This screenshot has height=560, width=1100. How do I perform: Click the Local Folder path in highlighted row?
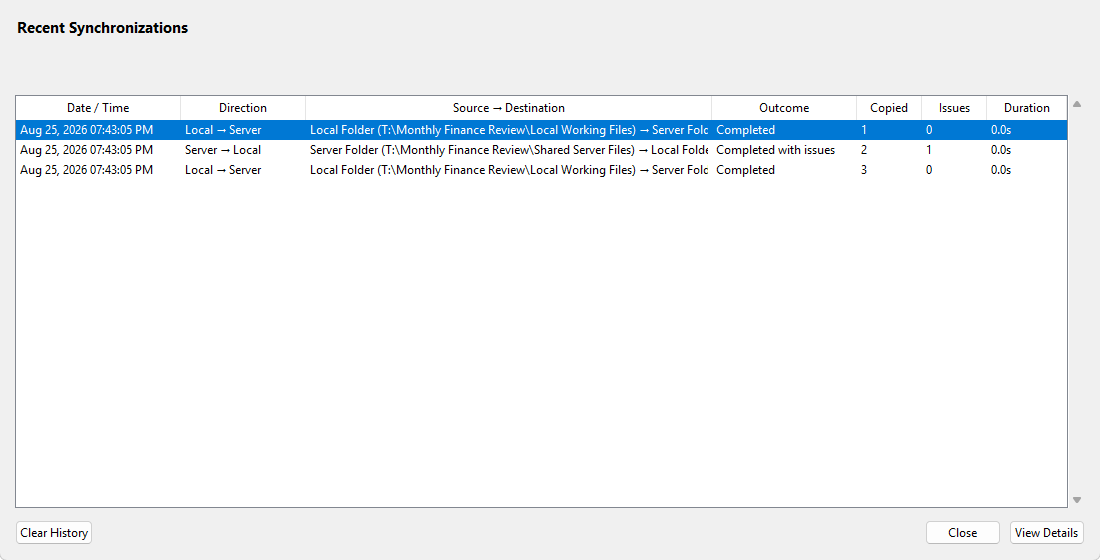tap(509, 130)
